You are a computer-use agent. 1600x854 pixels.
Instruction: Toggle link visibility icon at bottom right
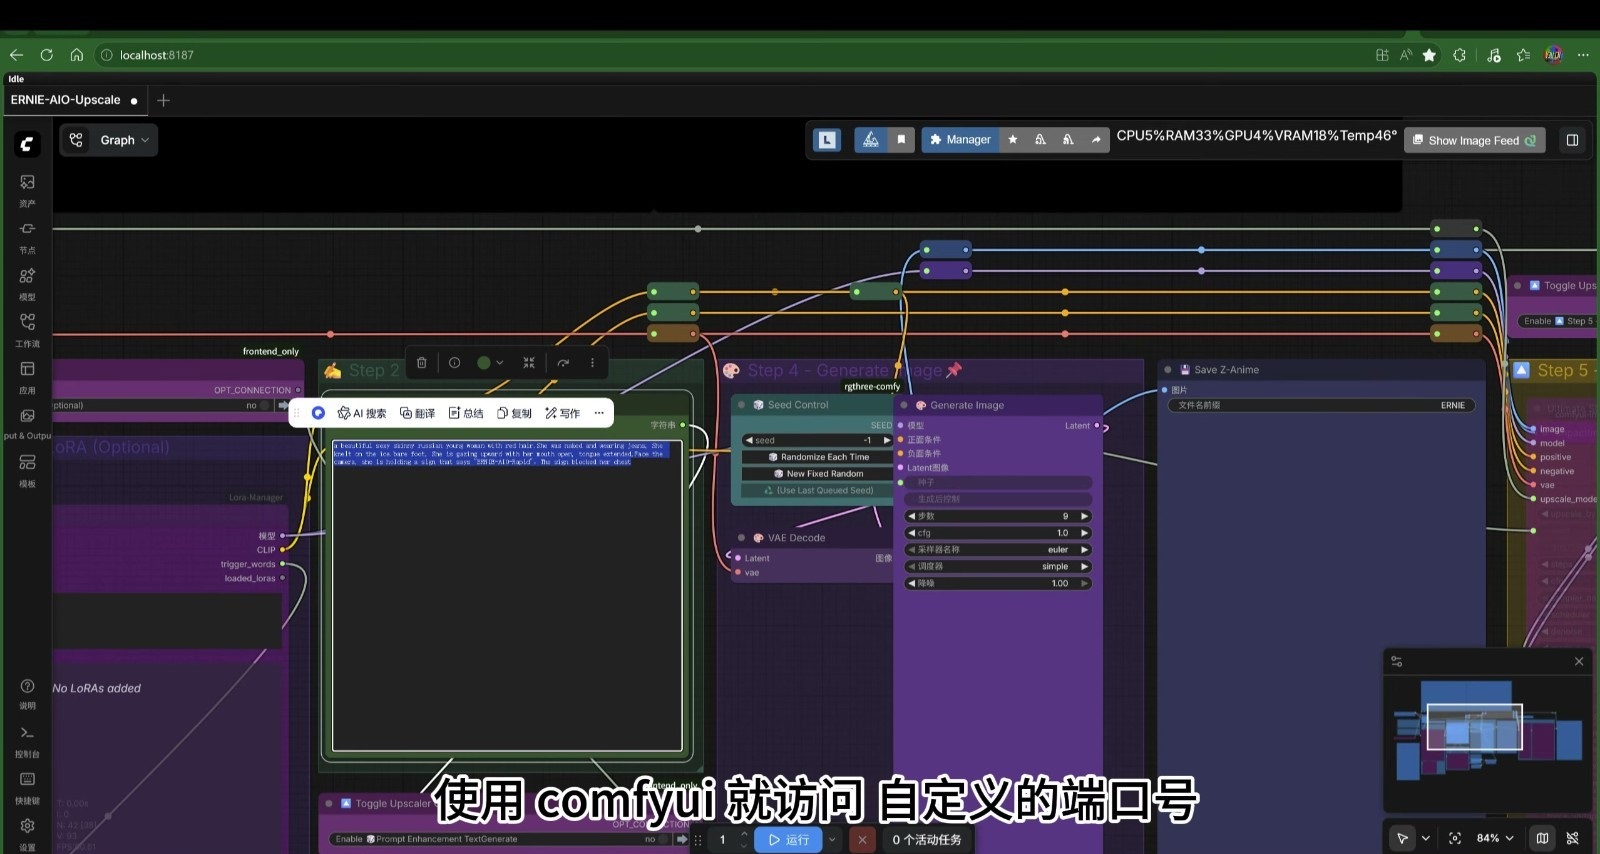(1572, 838)
